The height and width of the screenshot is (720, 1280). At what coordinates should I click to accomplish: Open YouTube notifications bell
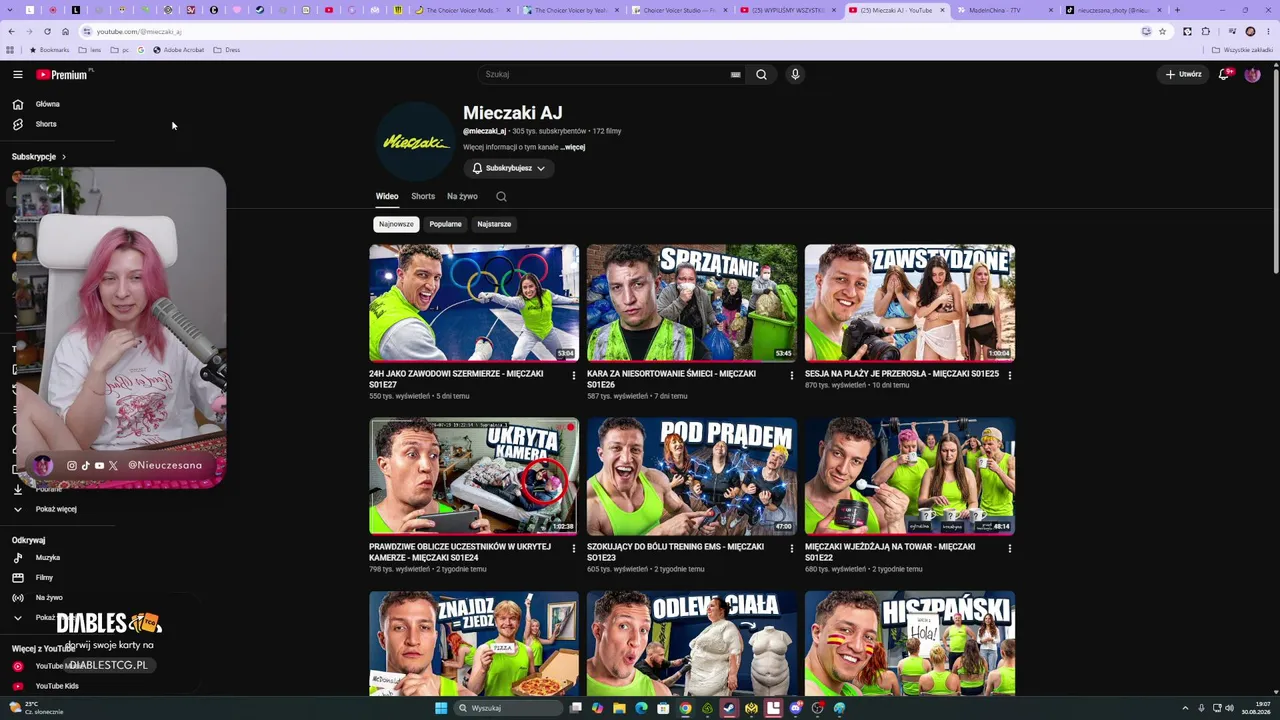1224,74
